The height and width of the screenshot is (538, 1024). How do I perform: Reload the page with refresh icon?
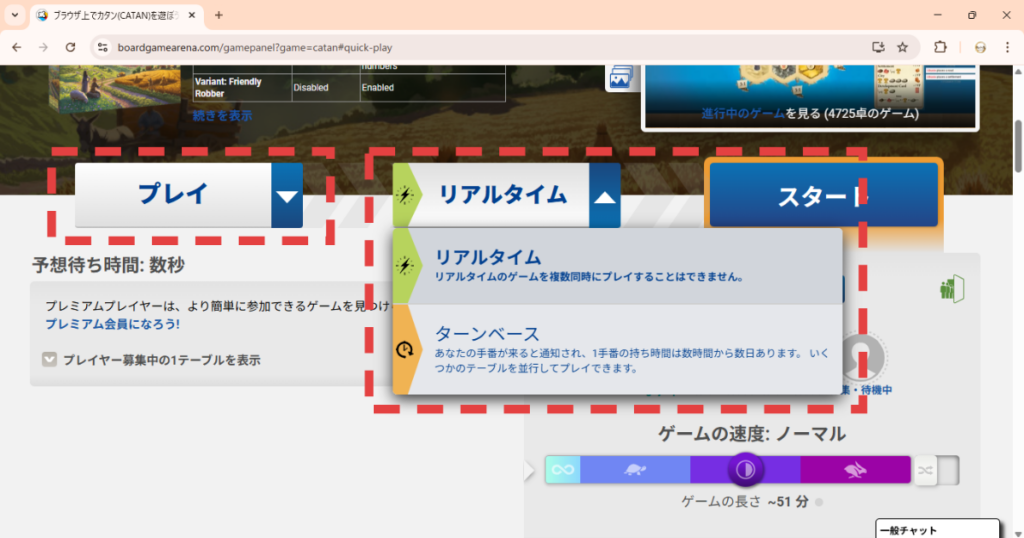point(70,47)
